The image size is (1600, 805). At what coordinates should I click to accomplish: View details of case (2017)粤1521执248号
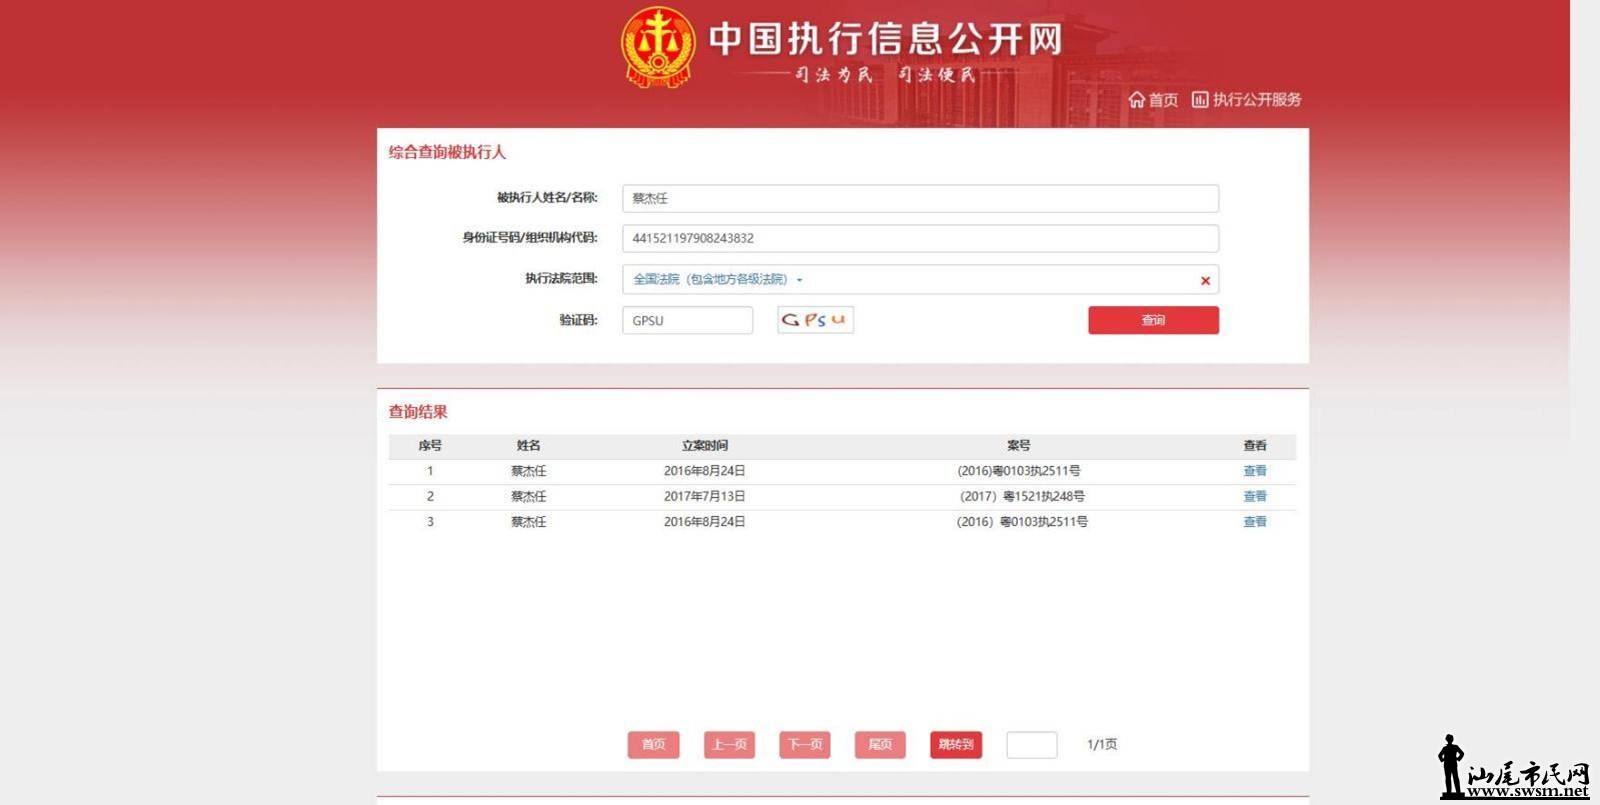pos(1254,497)
